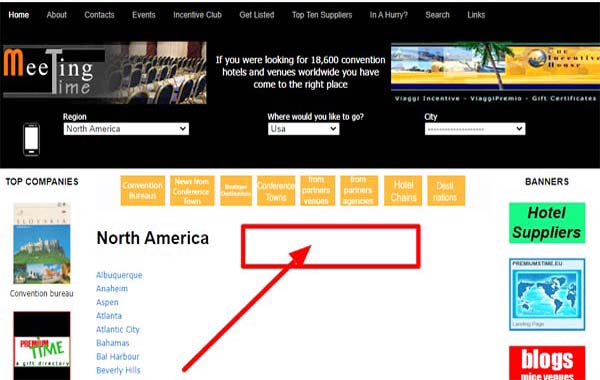Viewport: 600px width, 380px height.
Task: Expand the City dropdown
Action: [x=474, y=129]
